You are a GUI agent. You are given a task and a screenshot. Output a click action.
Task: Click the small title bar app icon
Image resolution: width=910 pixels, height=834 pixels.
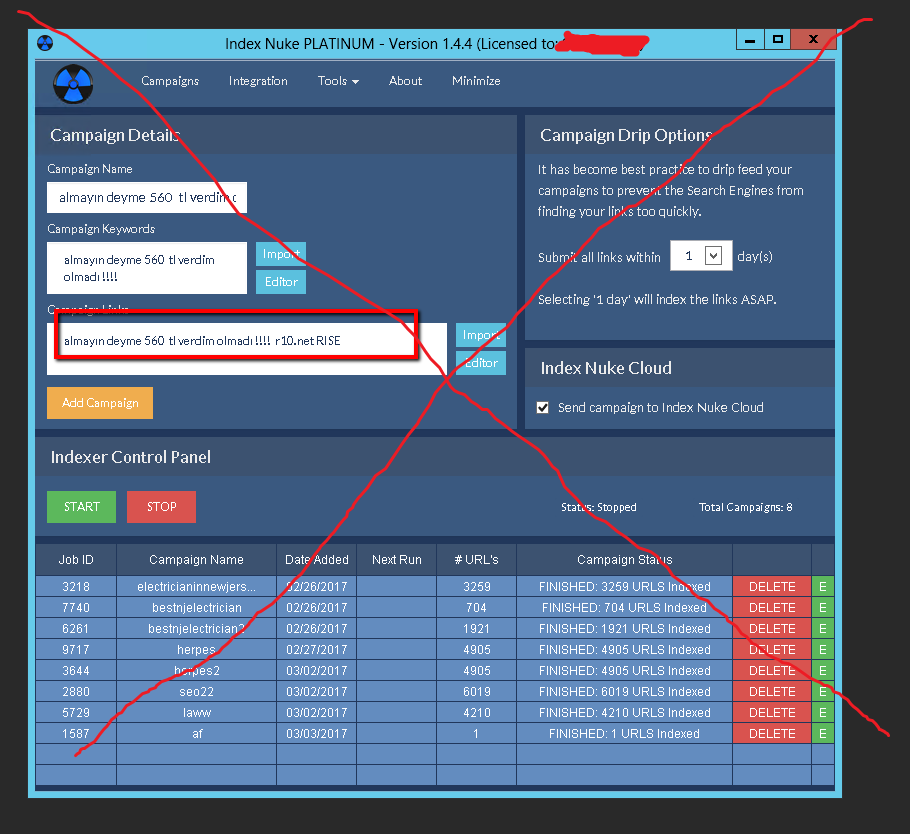point(45,43)
